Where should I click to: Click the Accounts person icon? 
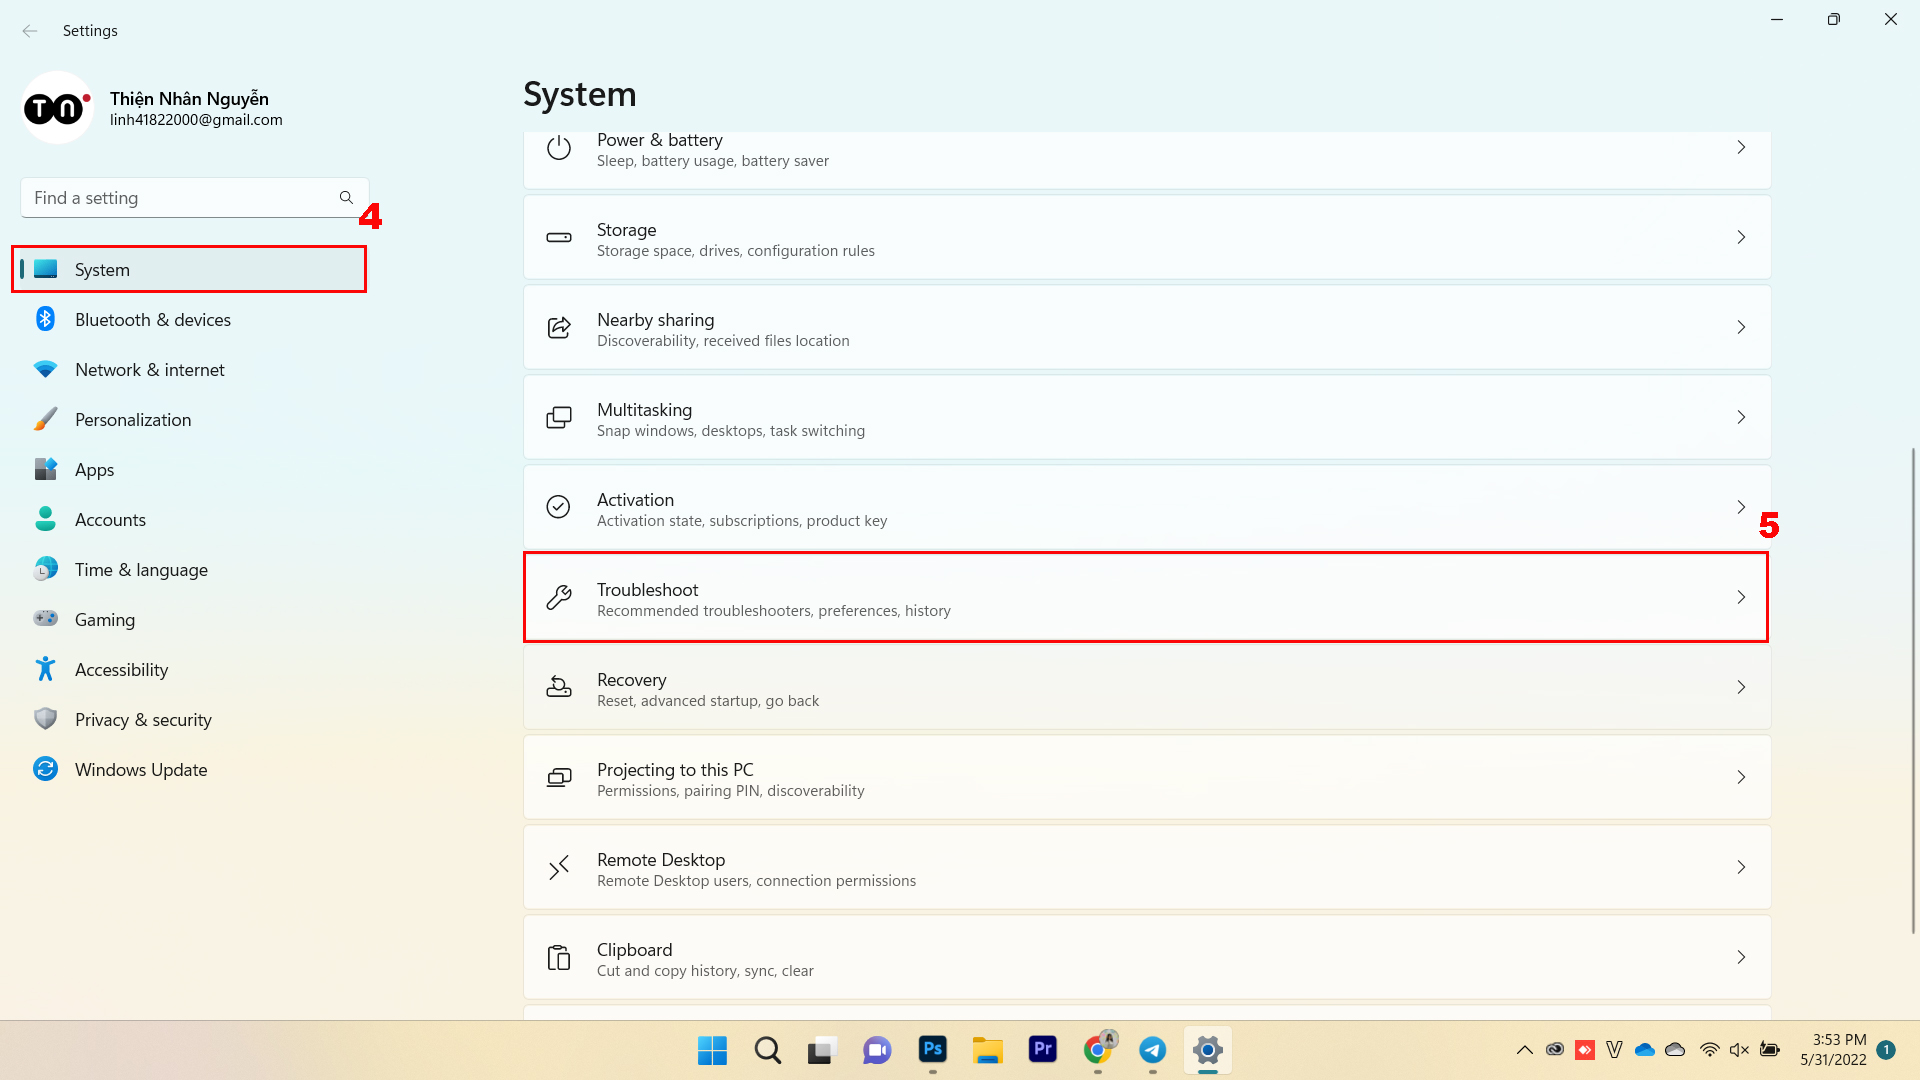(45, 518)
